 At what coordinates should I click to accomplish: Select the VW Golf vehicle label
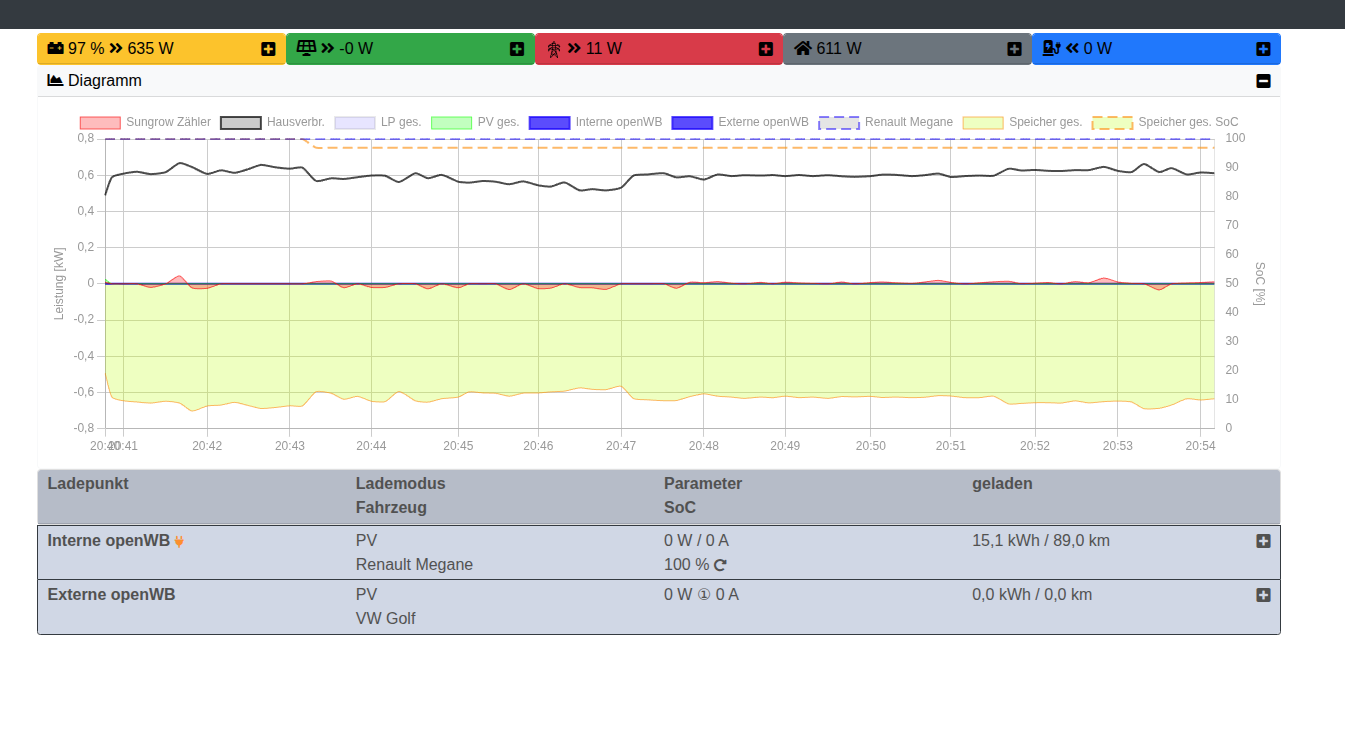point(385,618)
